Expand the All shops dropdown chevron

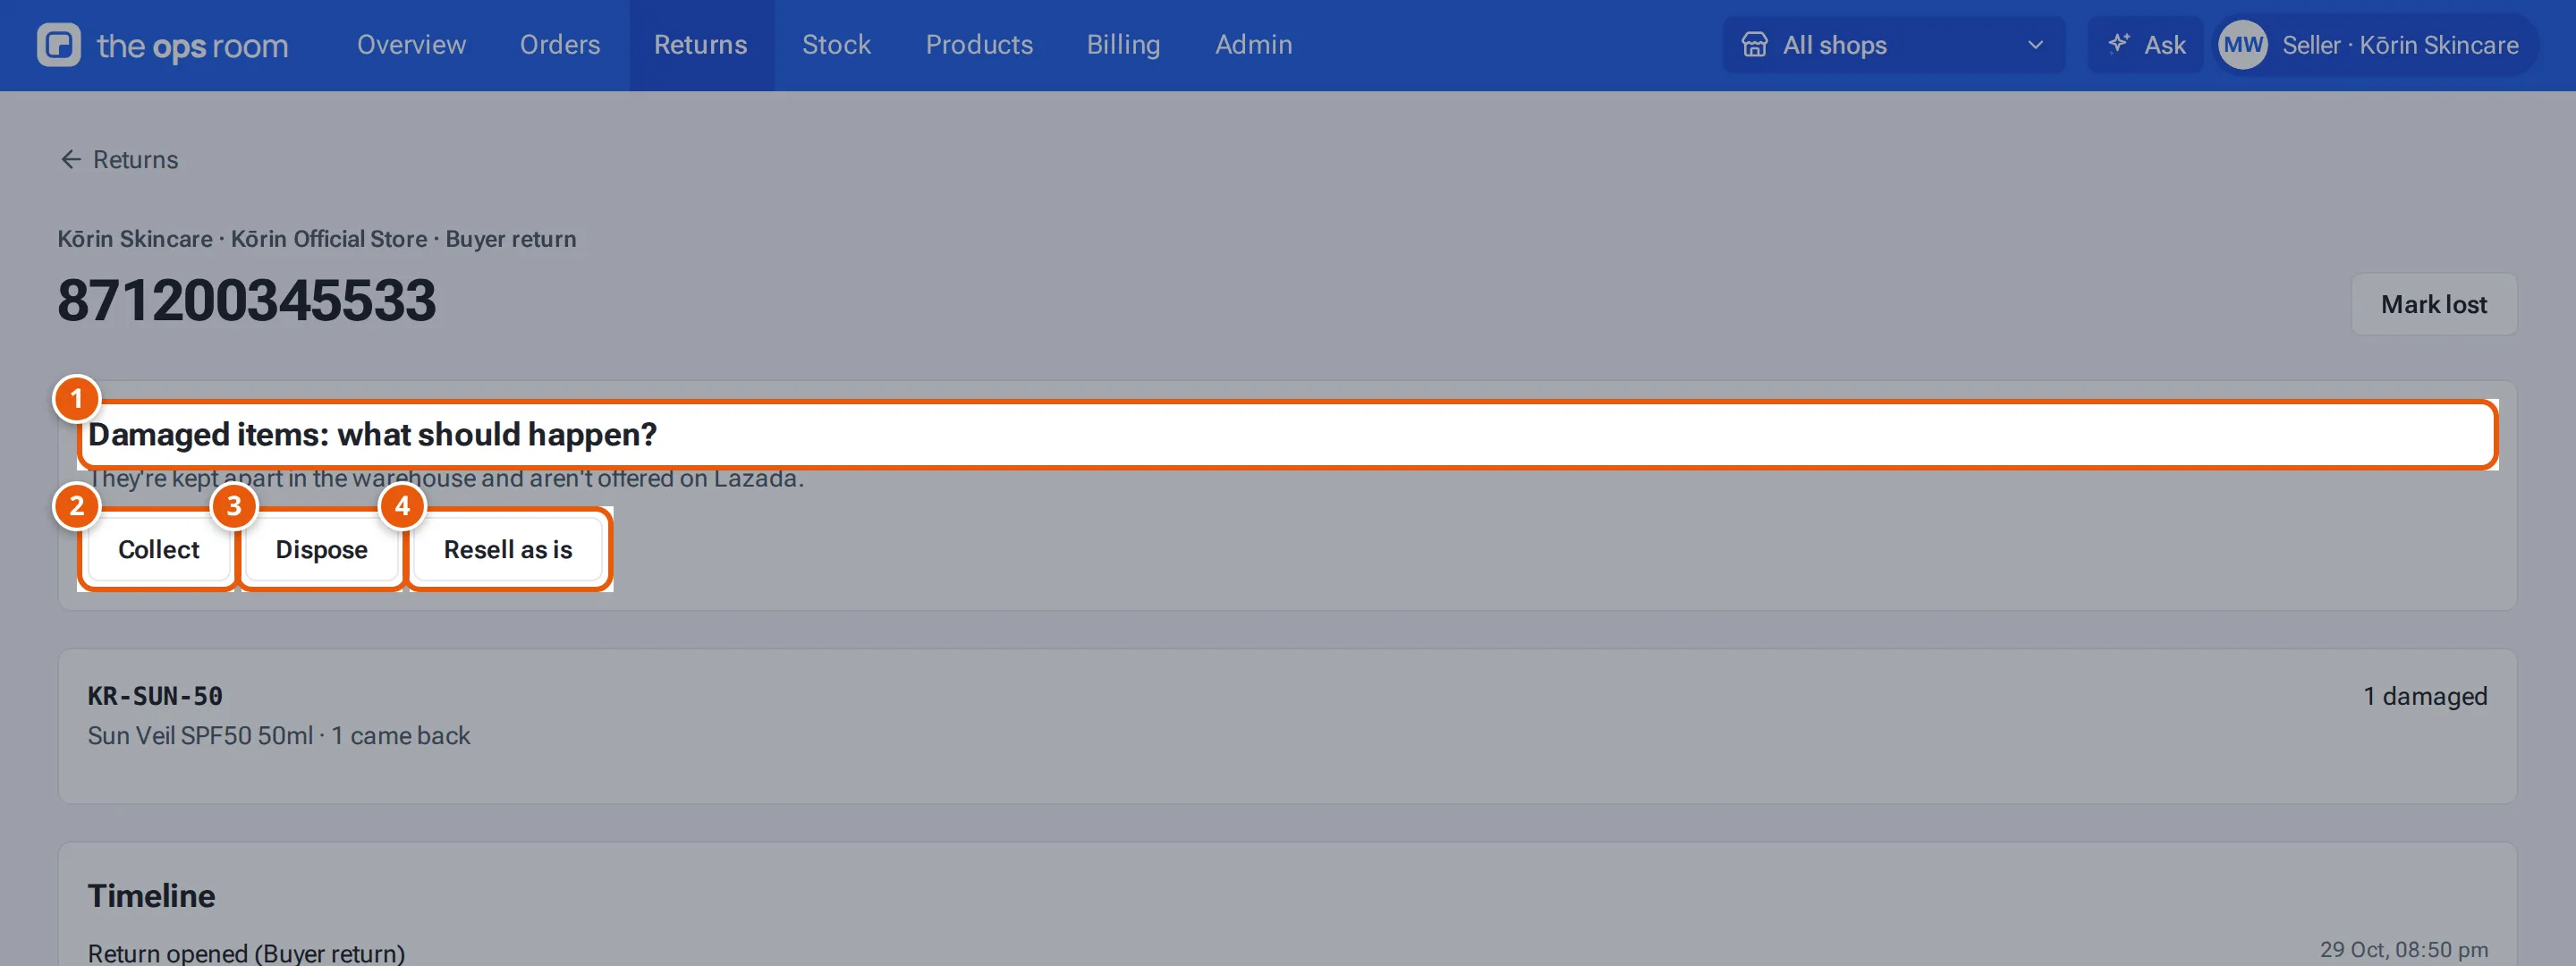2034,45
